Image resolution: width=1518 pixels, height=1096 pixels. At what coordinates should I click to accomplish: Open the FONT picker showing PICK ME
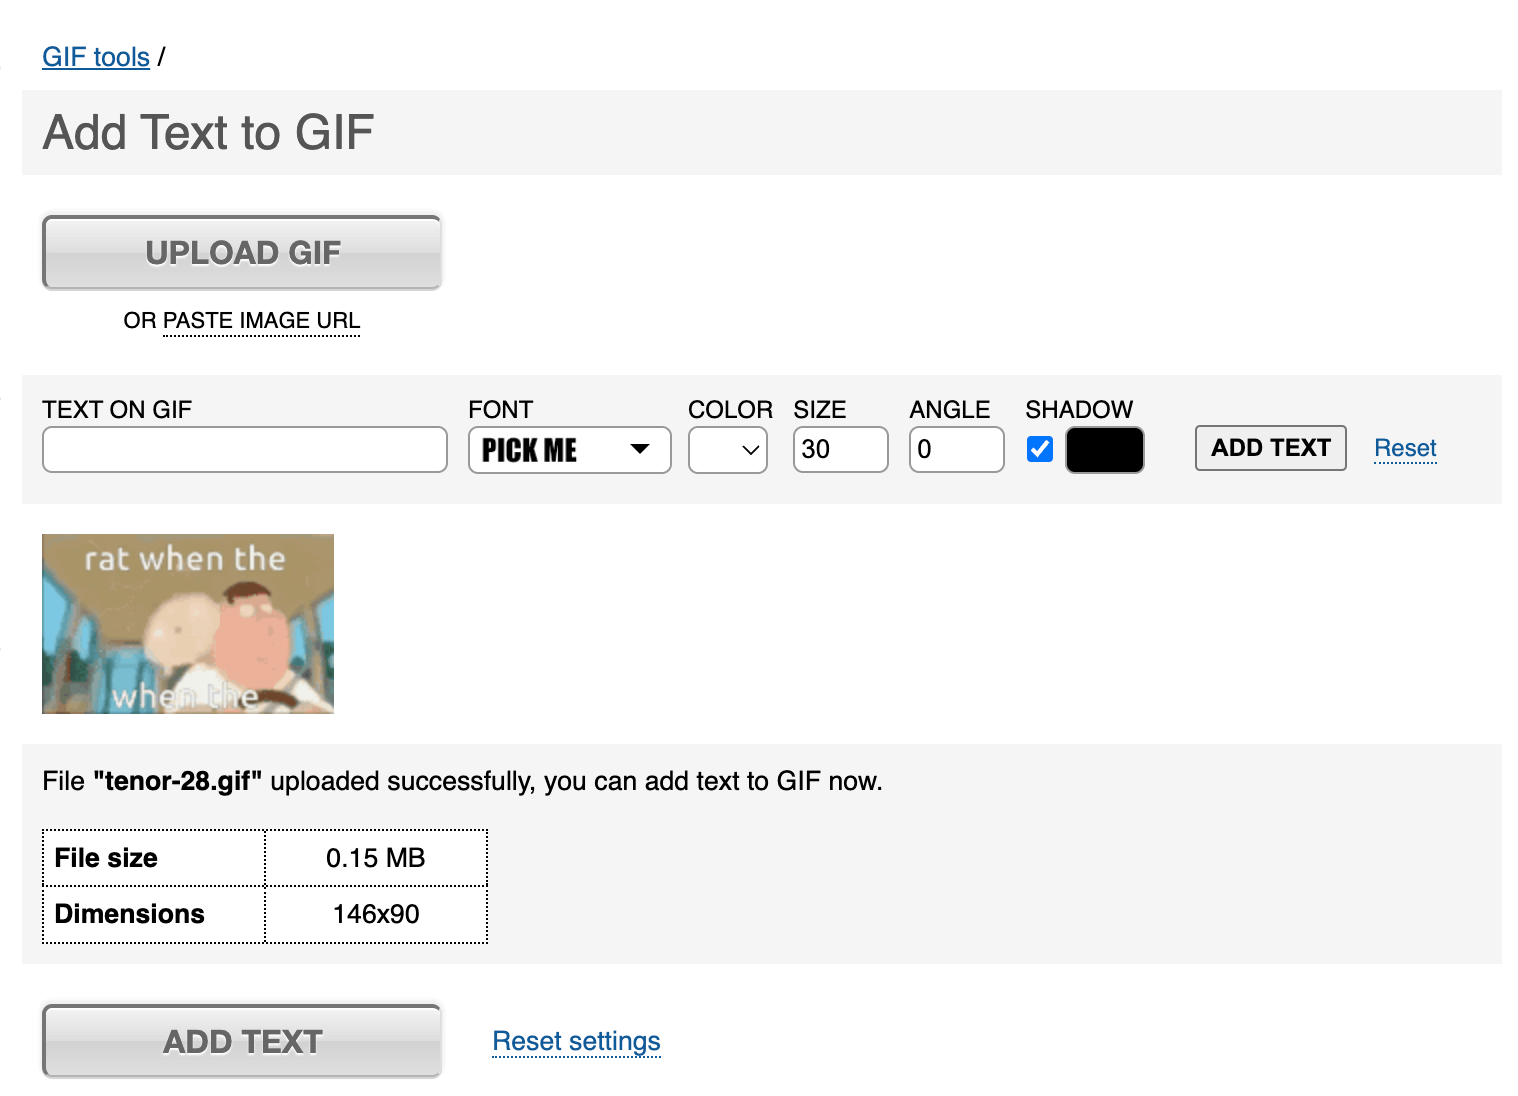click(560, 449)
